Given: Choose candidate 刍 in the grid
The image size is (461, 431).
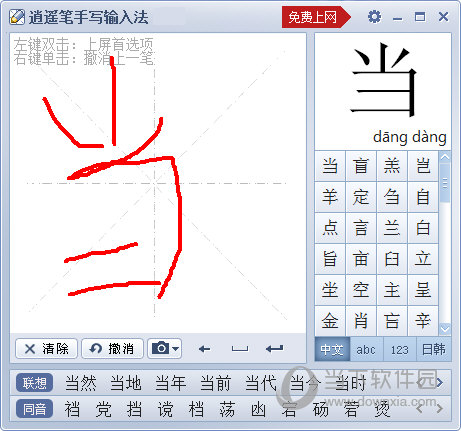Looking at the screenshot, I should coord(392,197).
